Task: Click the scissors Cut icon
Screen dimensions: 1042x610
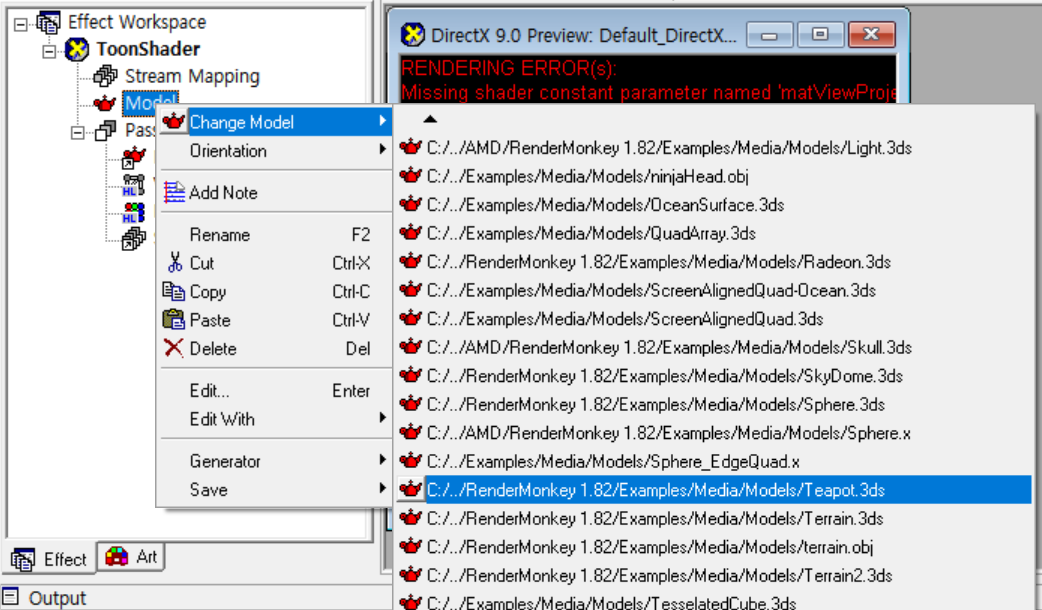Action: click(x=175, y=262)
